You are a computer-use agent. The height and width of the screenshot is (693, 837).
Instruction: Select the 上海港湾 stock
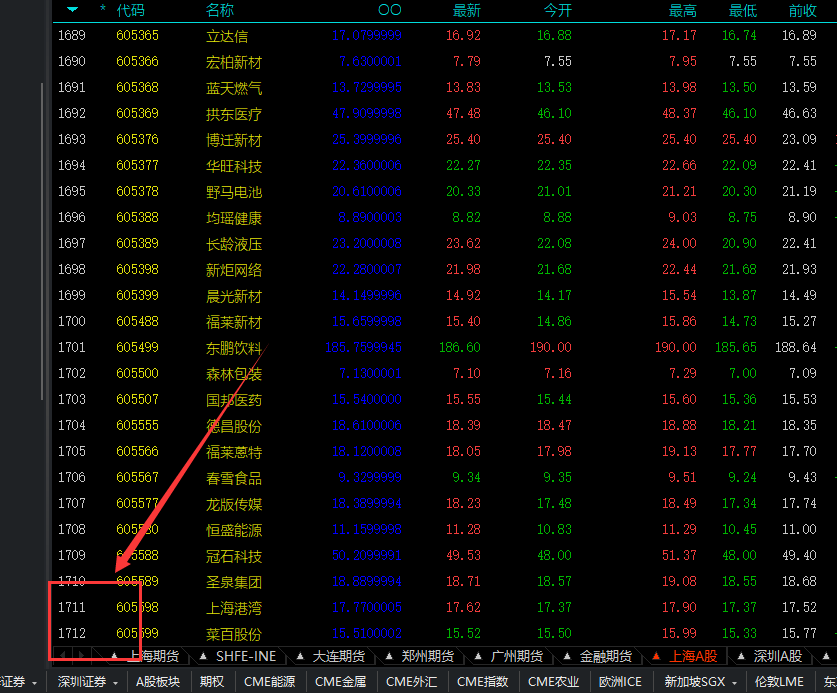(234, 608)
